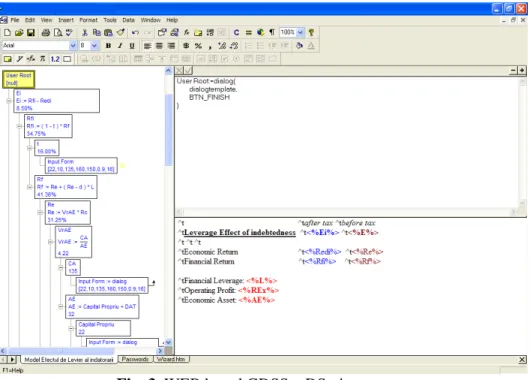Image resolution: width=530 pixels, height=380 pixels.
Task: Click the yellow node icon in third toolbar
Action: (7, 59)
